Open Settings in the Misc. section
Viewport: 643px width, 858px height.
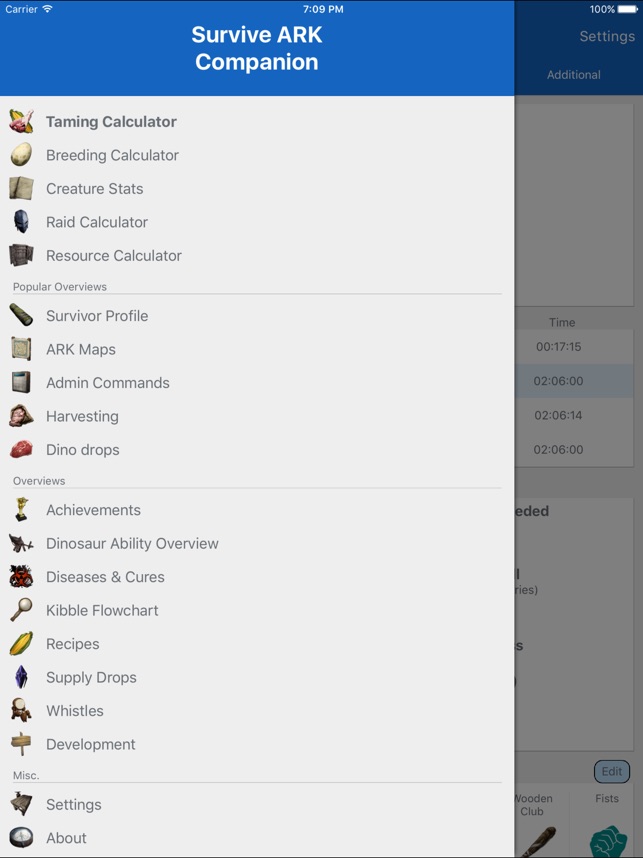tap(73, 804)
